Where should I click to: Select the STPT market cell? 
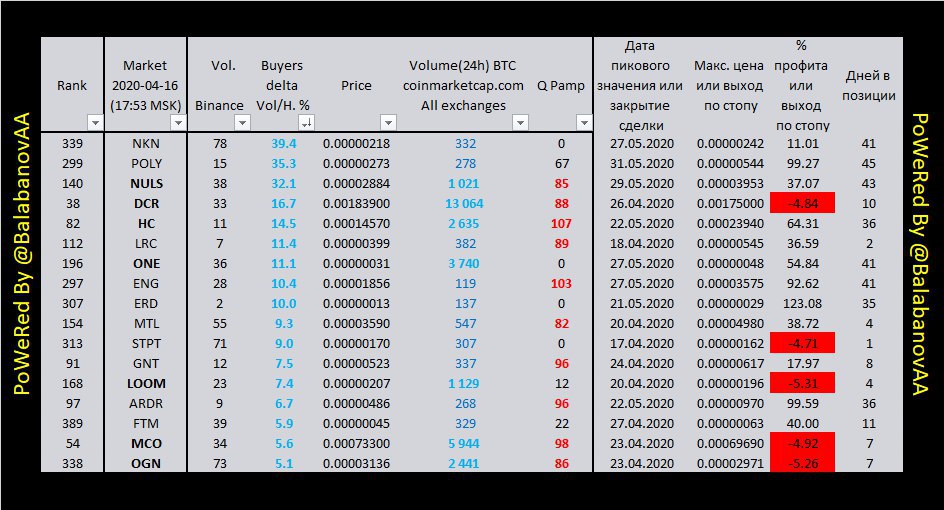[x=146, y=344]
